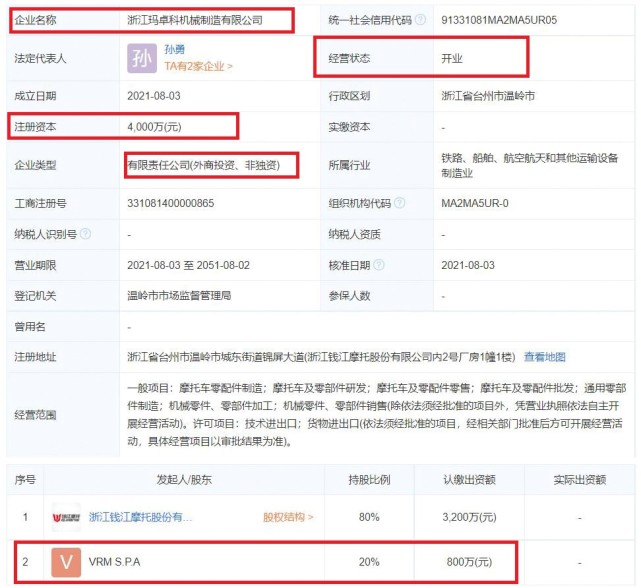
Task: Select organization code MA2MA5UR-0
Action: [475, 203]
